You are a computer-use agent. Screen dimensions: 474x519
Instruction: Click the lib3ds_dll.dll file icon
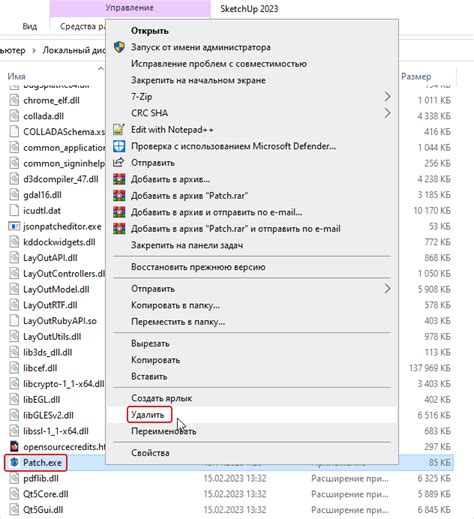point(14,352)
